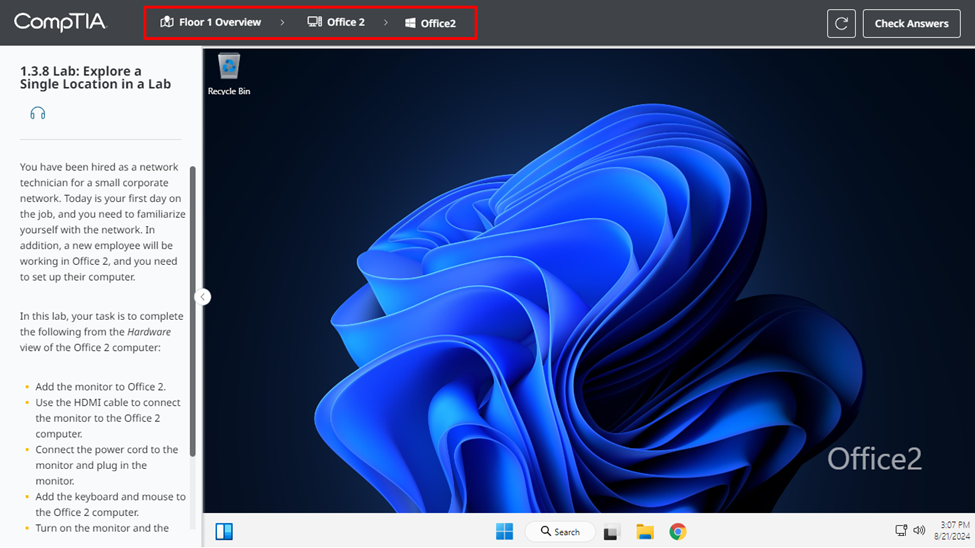The width and height of the screenshot is (975, 548).
Task: Open the clock and date flyout
Action: click(x=954, y=531)
